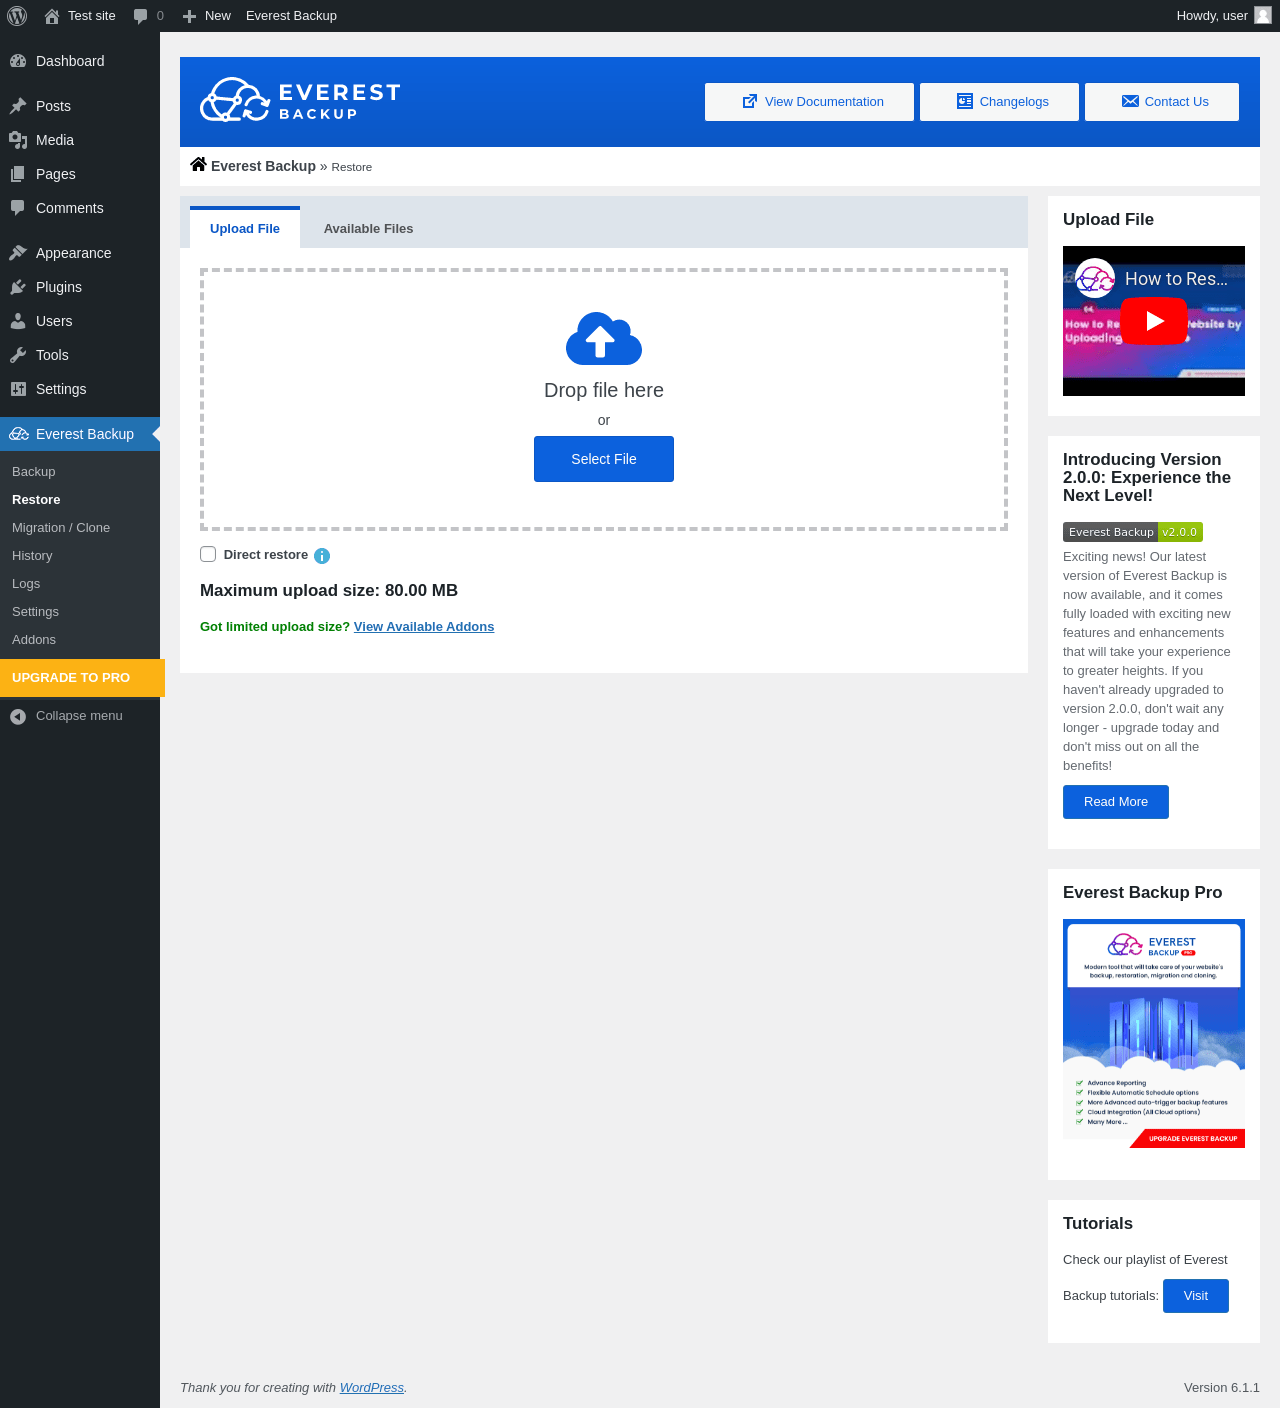1280x1408 pixels.
Task: Click the Collapse menu label
Action: [x=79, y=716]
